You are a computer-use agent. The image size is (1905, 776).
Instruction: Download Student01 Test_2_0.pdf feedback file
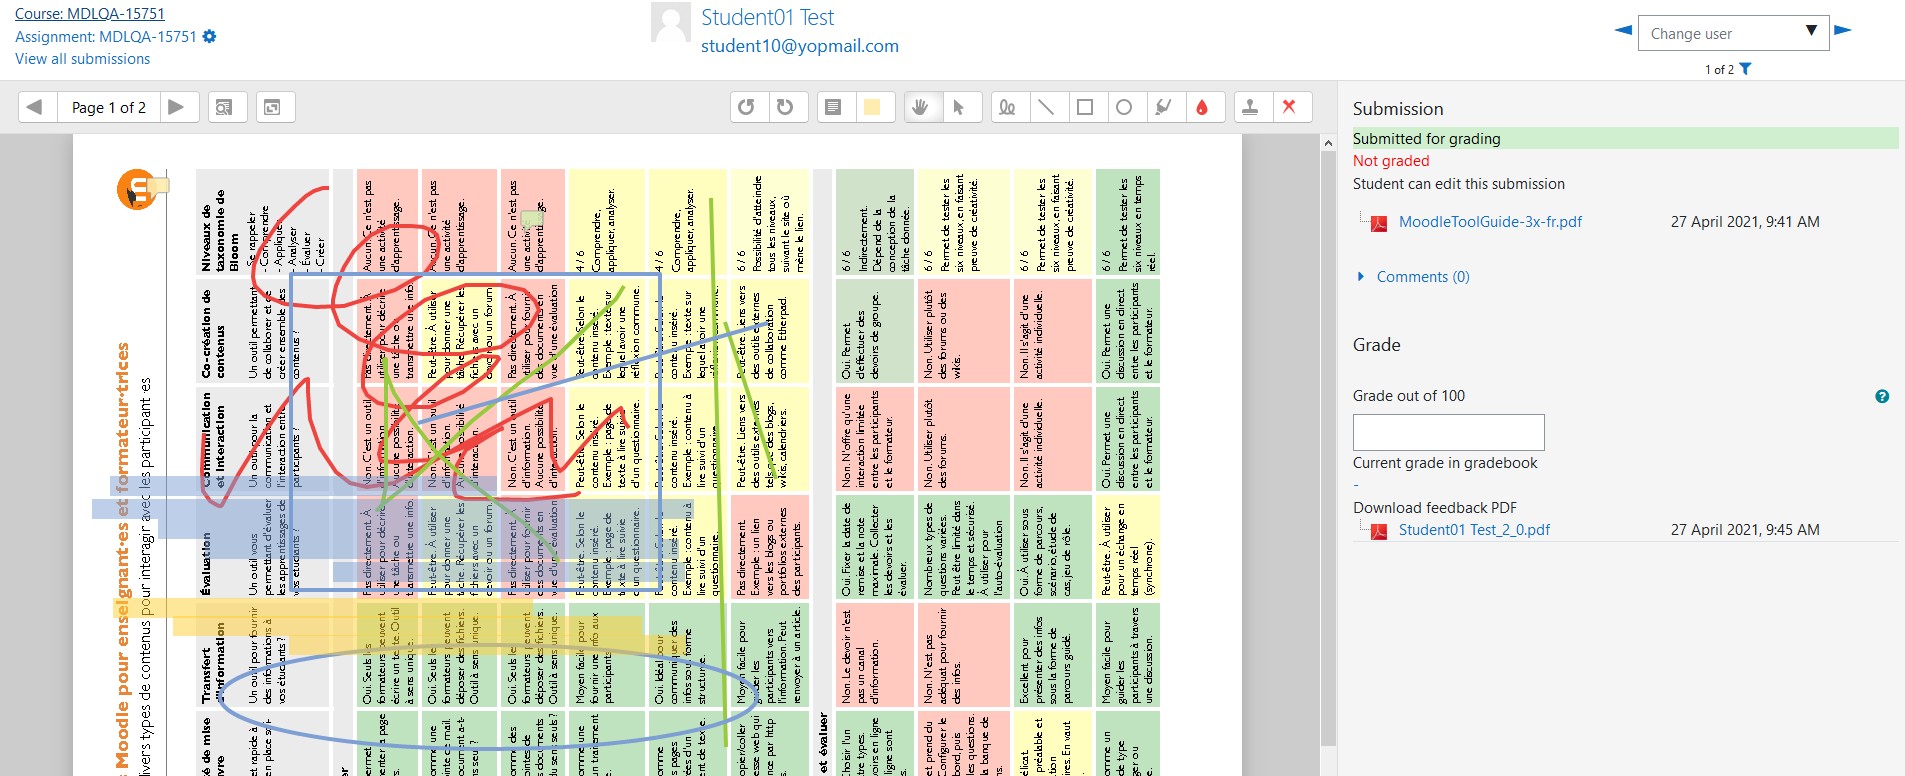coord(1474,530)
